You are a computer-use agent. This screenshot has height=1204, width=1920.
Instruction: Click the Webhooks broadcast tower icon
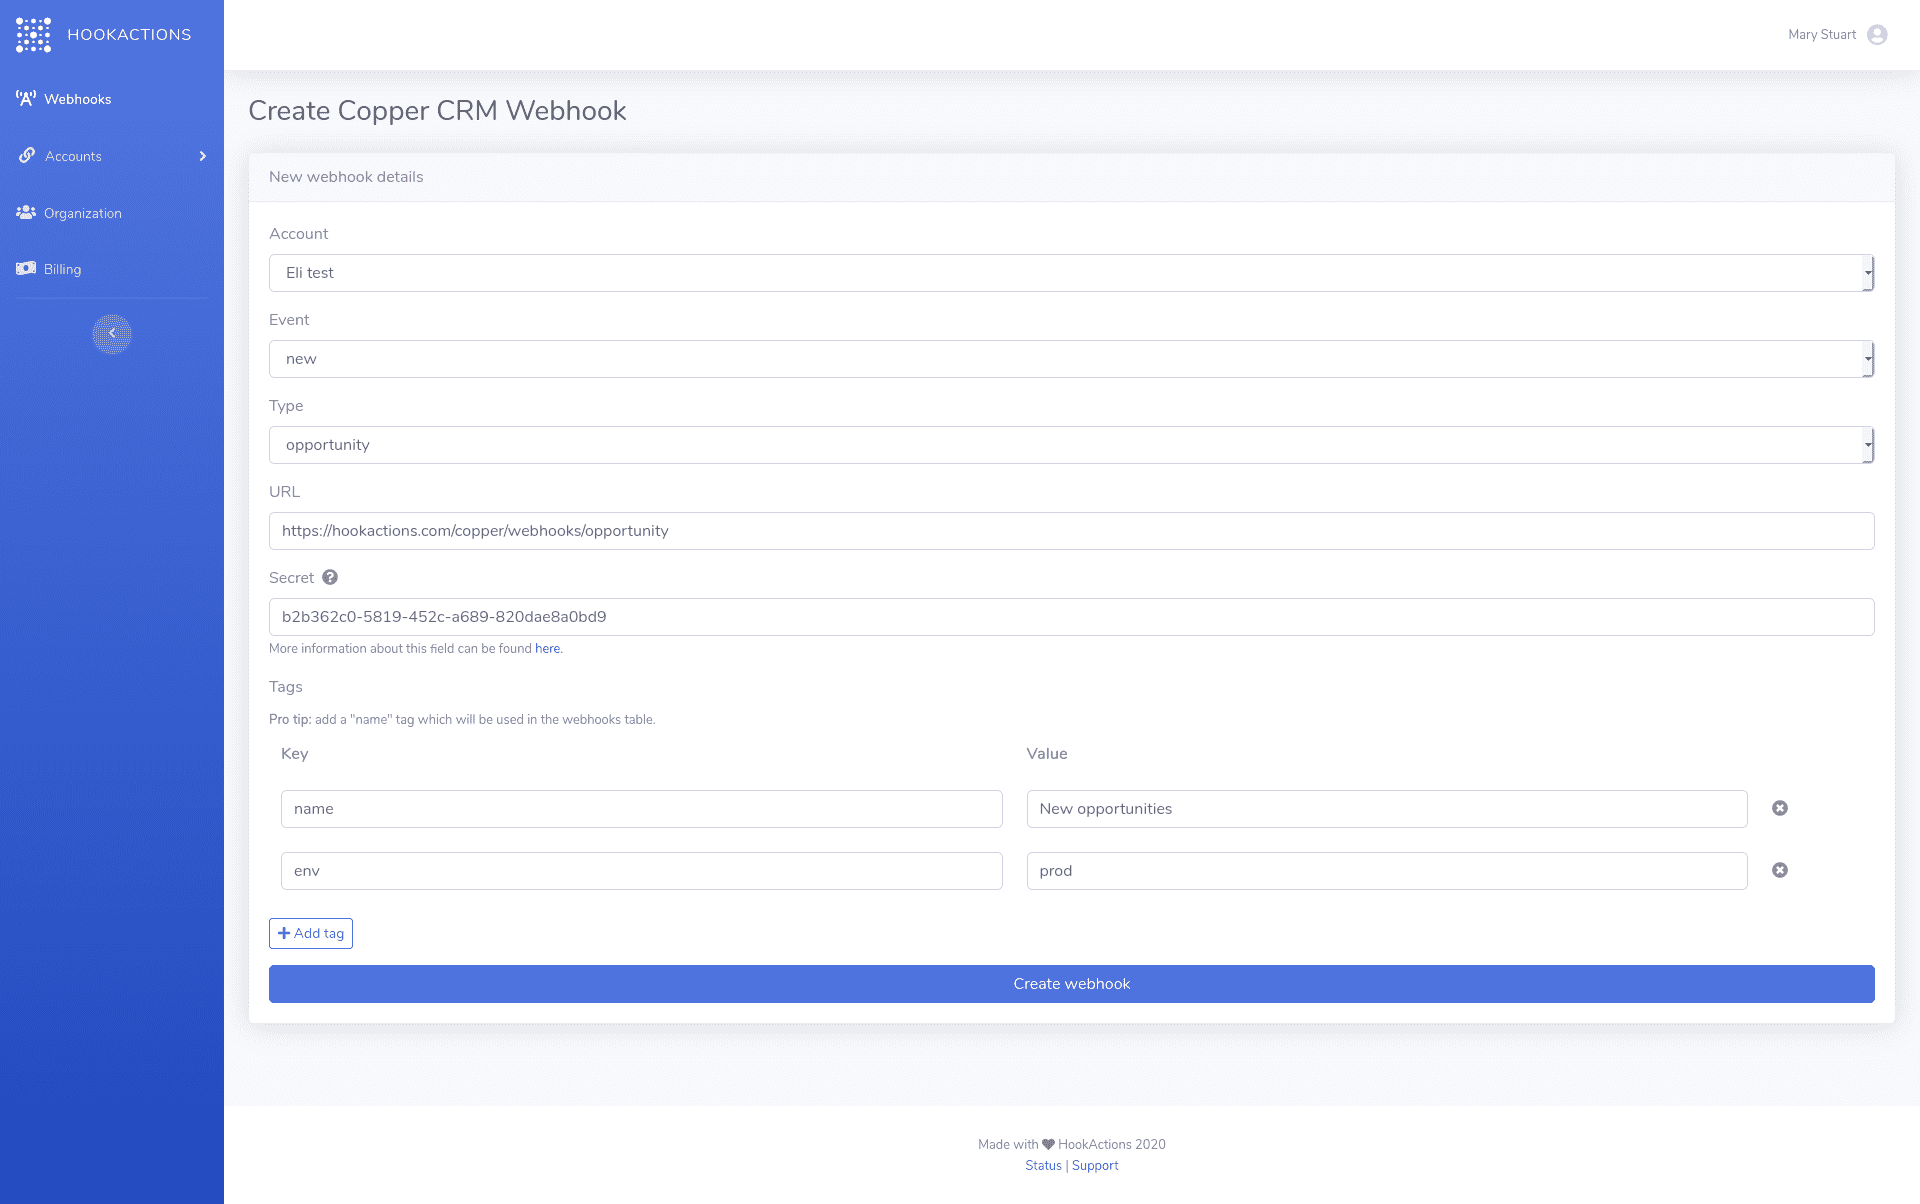26,98
